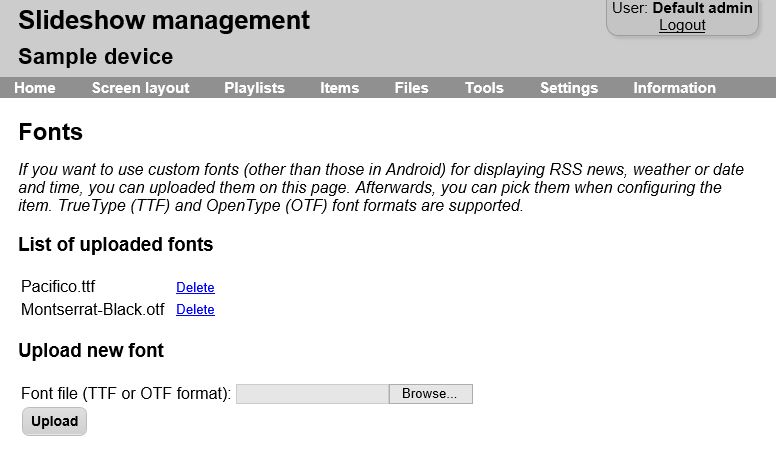
Task: Click the List of uploaded fonts heading
Action: (x=116, y=245)
